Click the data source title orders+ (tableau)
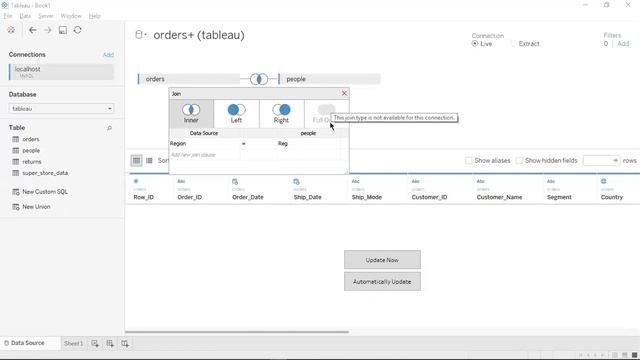Image resolution: width=640 pixels, height=360 pixels. click(199, 35)
